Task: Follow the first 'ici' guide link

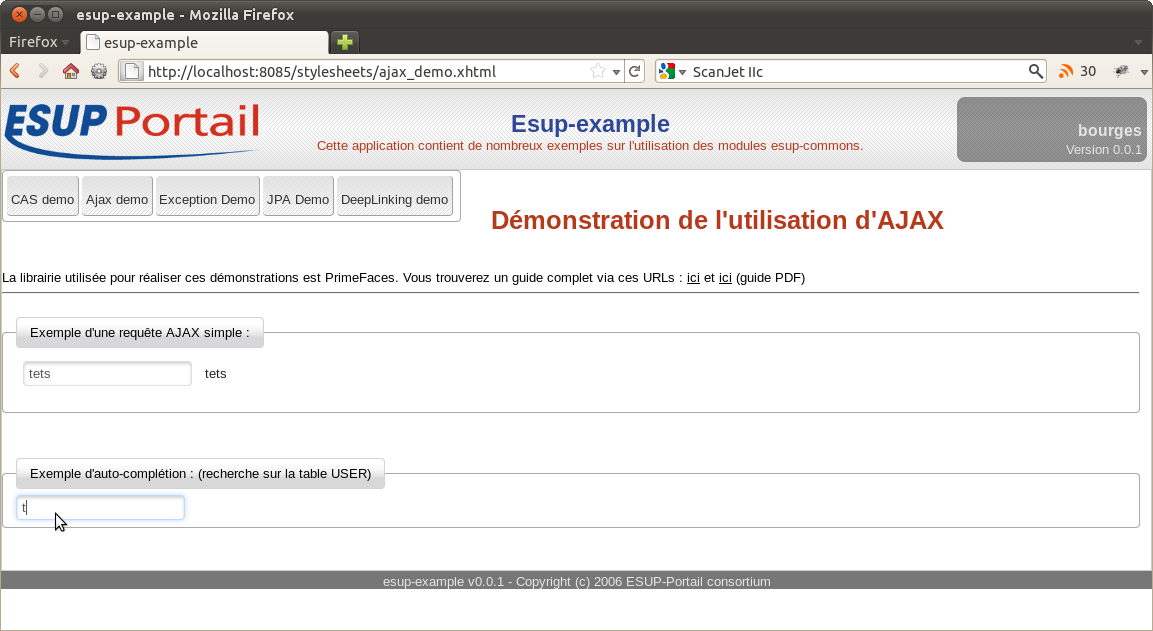Action: pyautogui.click(x=693, y=278)
